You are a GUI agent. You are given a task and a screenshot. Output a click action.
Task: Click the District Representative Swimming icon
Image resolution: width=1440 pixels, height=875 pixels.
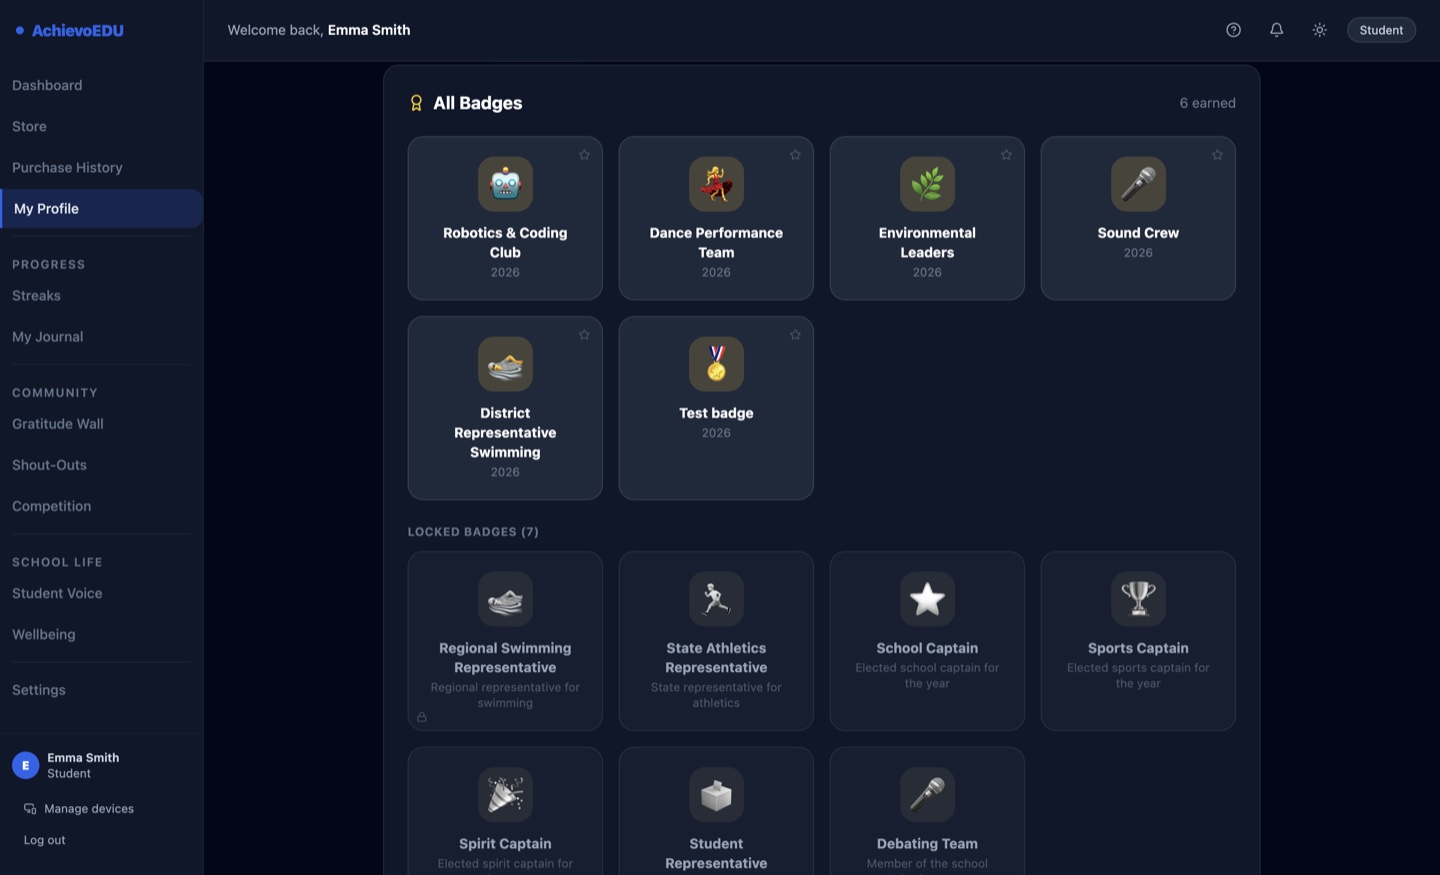[505, 364]
